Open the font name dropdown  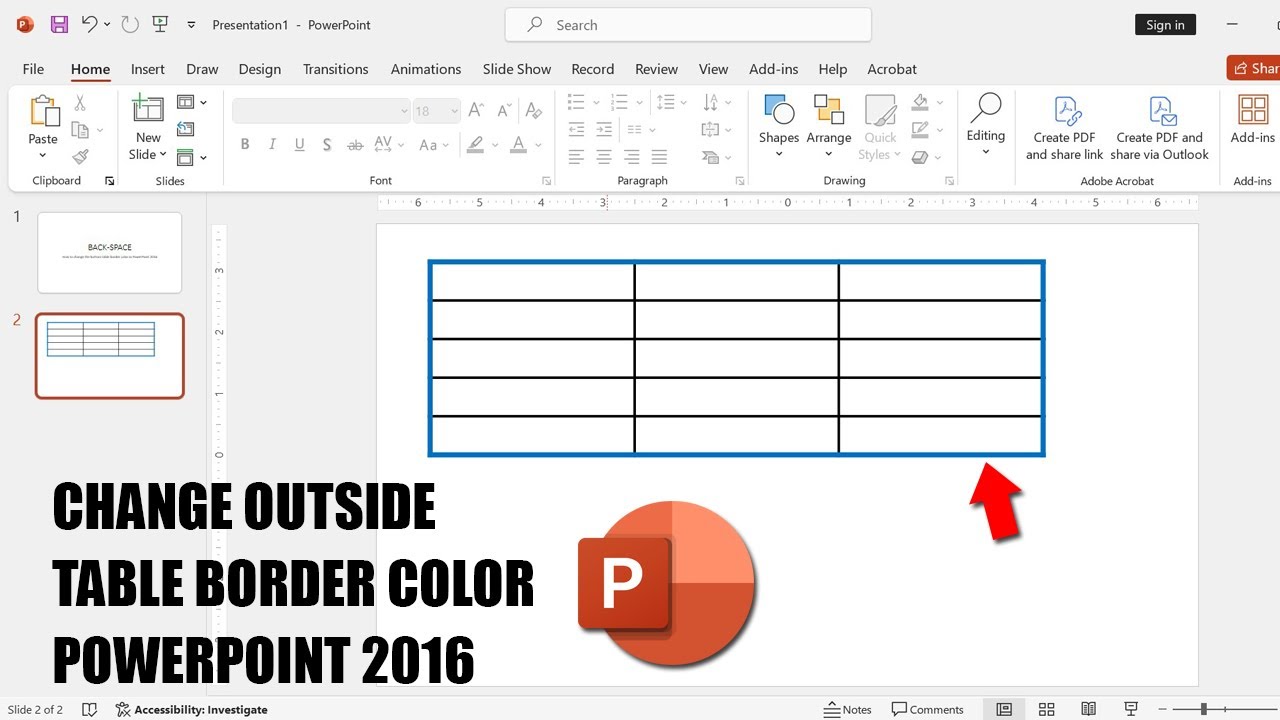coord(404,111)
